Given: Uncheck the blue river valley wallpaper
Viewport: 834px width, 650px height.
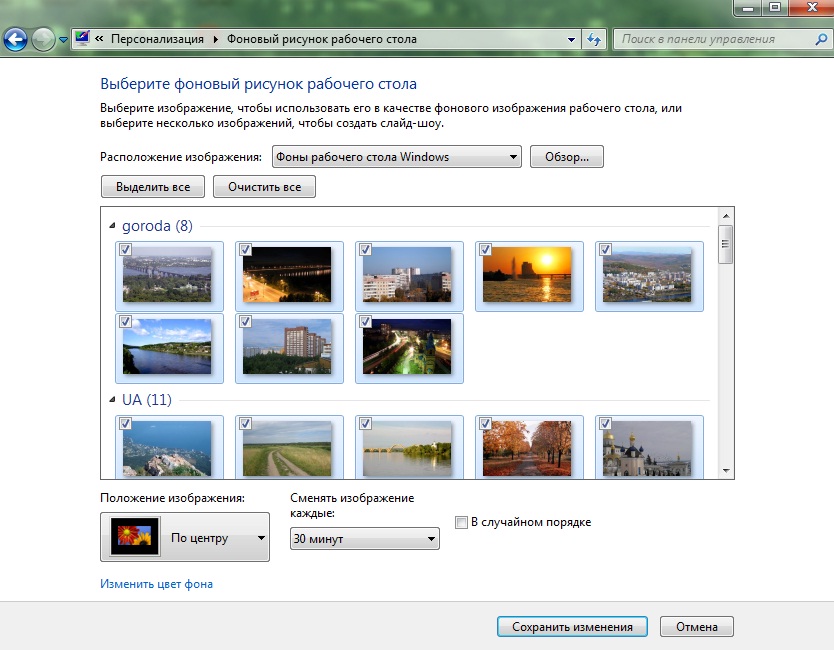Looking at the screenshot, I should [126, 322].
